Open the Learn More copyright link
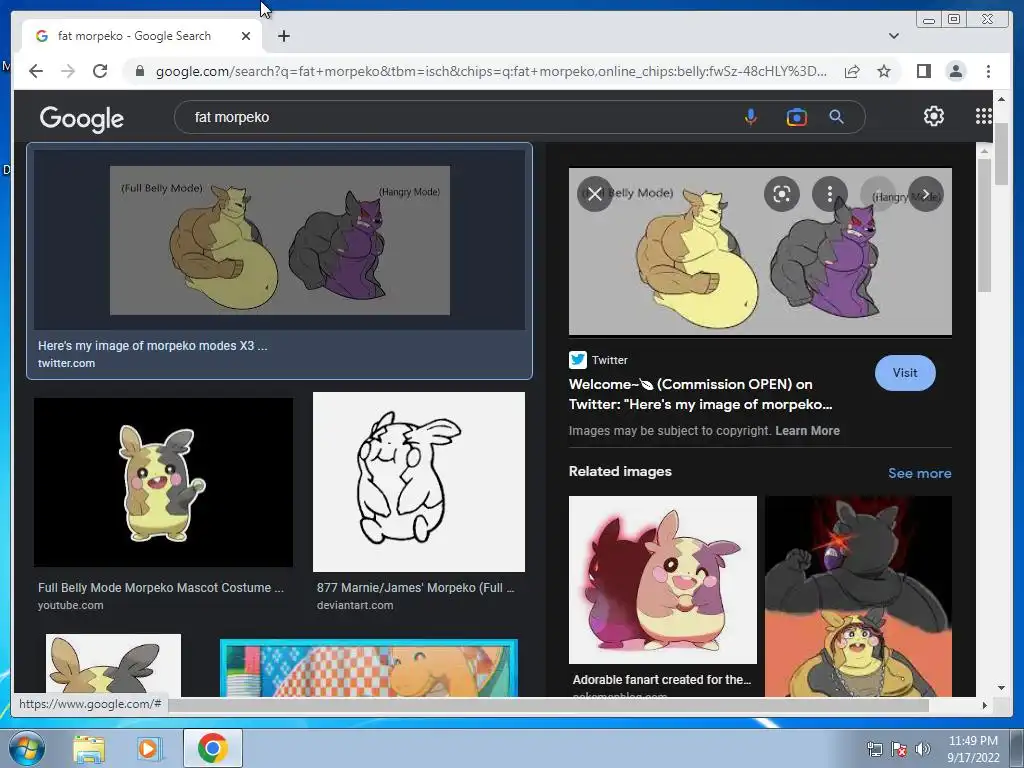This screenshot has height=768, width=1024. pos(807,431)
